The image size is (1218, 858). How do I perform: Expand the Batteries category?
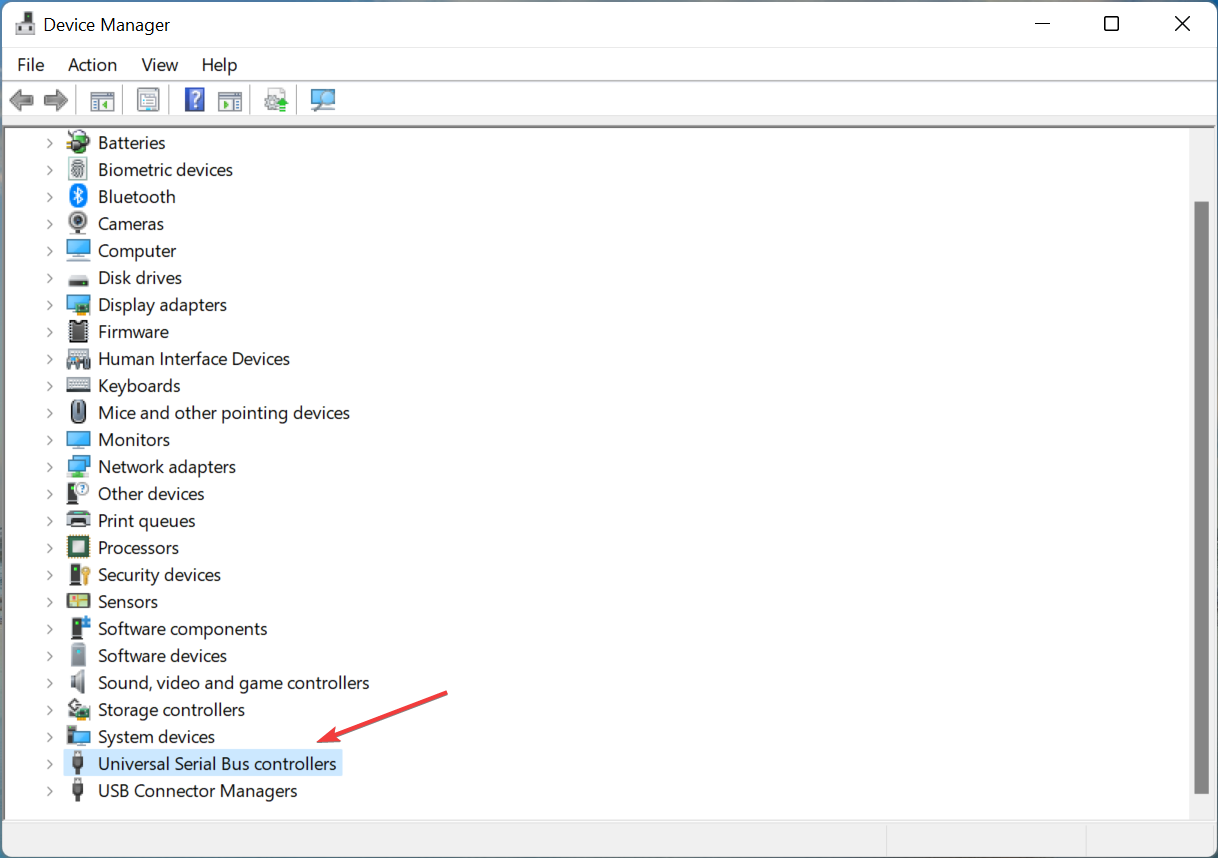coord(49,143)
